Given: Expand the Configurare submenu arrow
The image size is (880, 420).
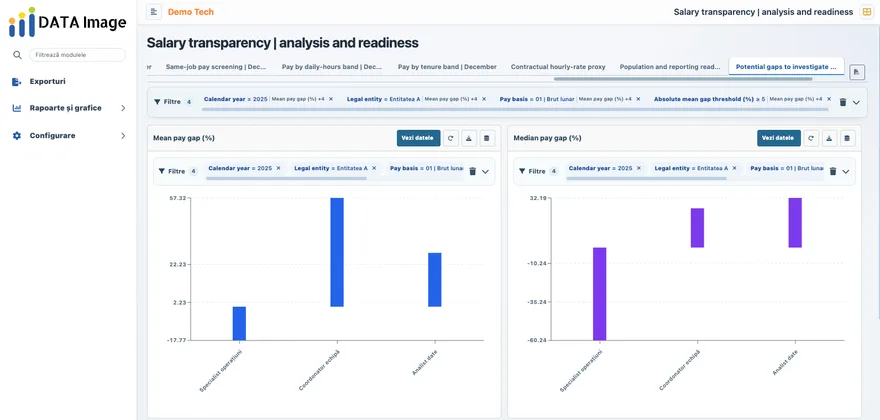Looking at the screenshot, I should [x=123, y=135].
